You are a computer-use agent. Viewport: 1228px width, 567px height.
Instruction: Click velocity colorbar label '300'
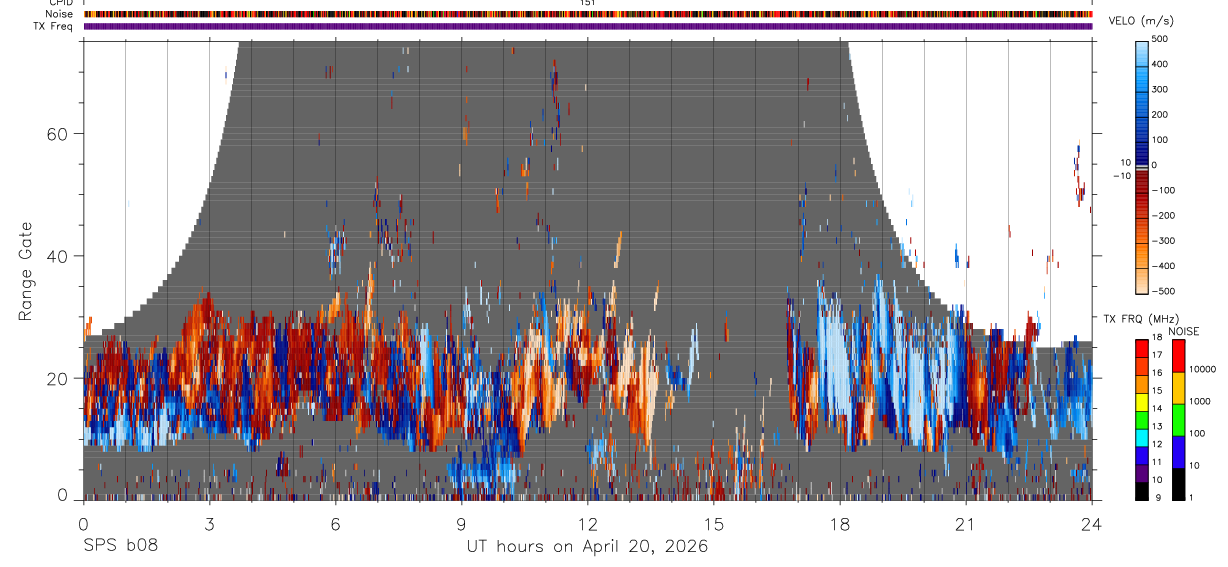[x=1160, y=89]
